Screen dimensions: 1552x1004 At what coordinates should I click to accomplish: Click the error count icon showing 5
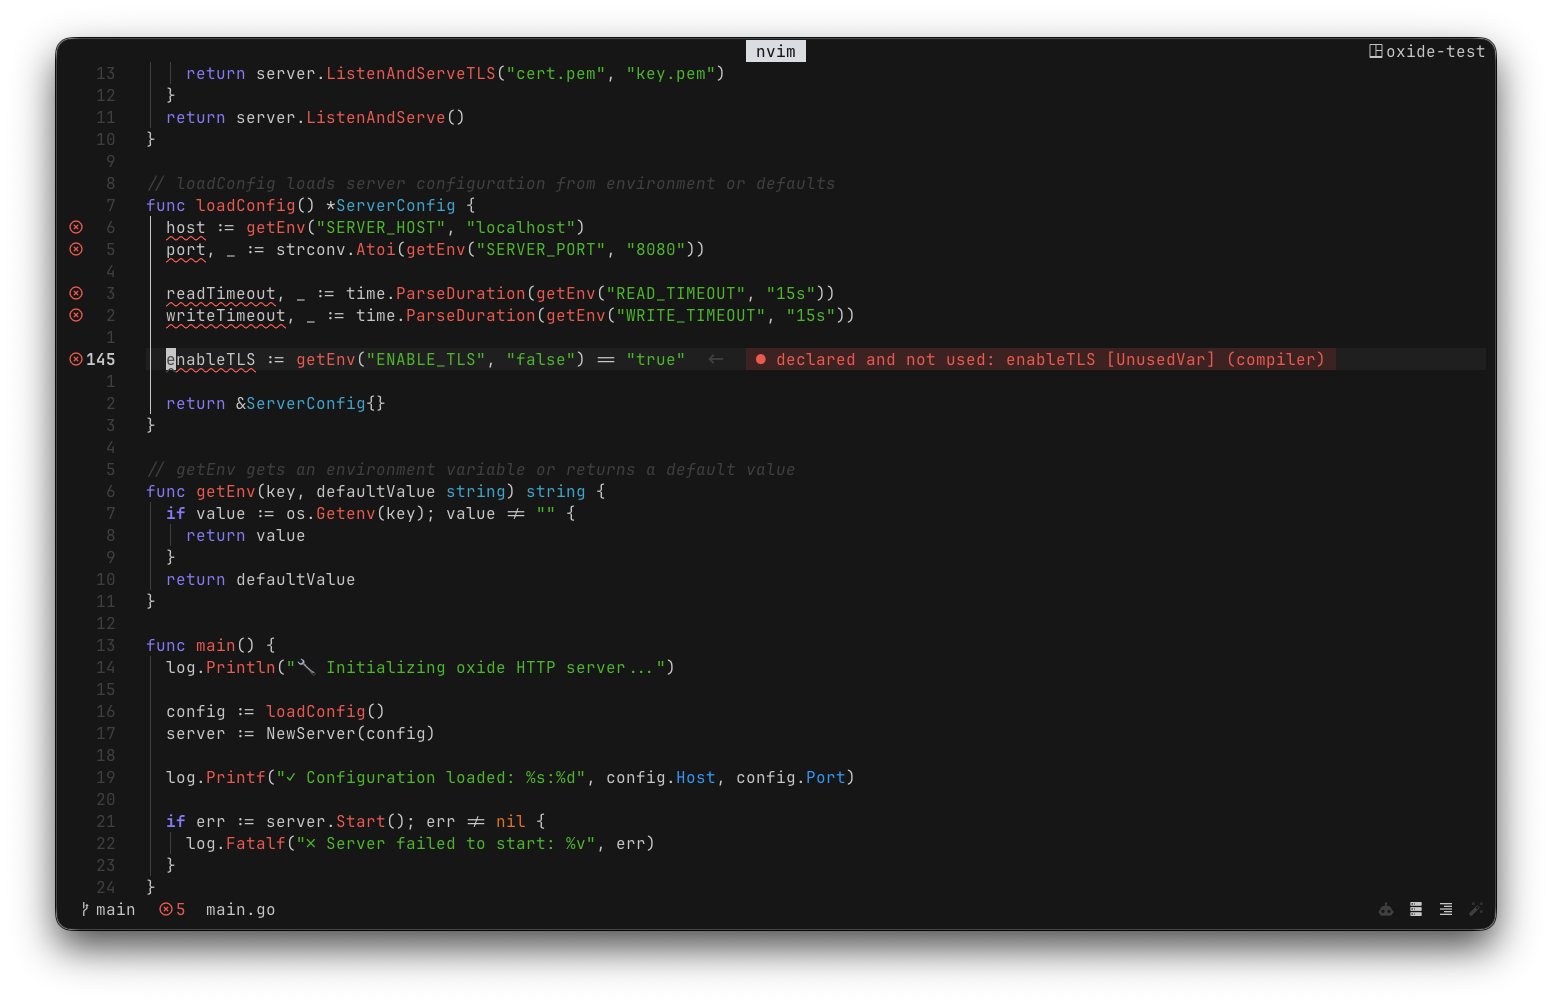click(x=166, y=909)
